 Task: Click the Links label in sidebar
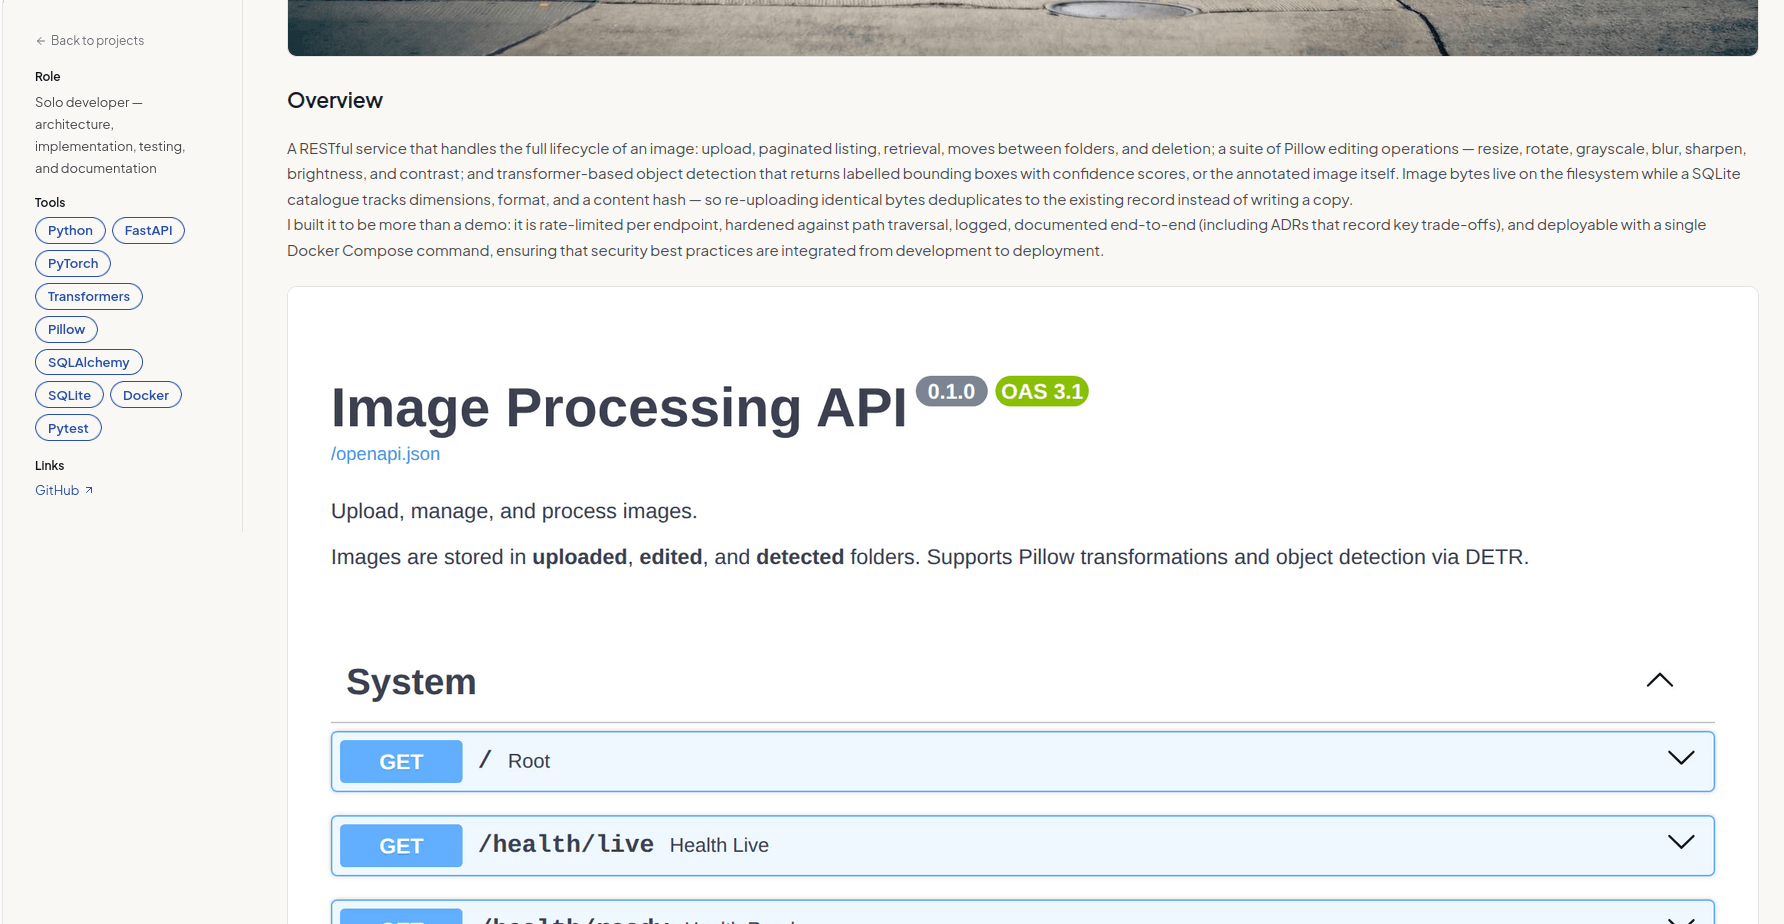point(50,466)
